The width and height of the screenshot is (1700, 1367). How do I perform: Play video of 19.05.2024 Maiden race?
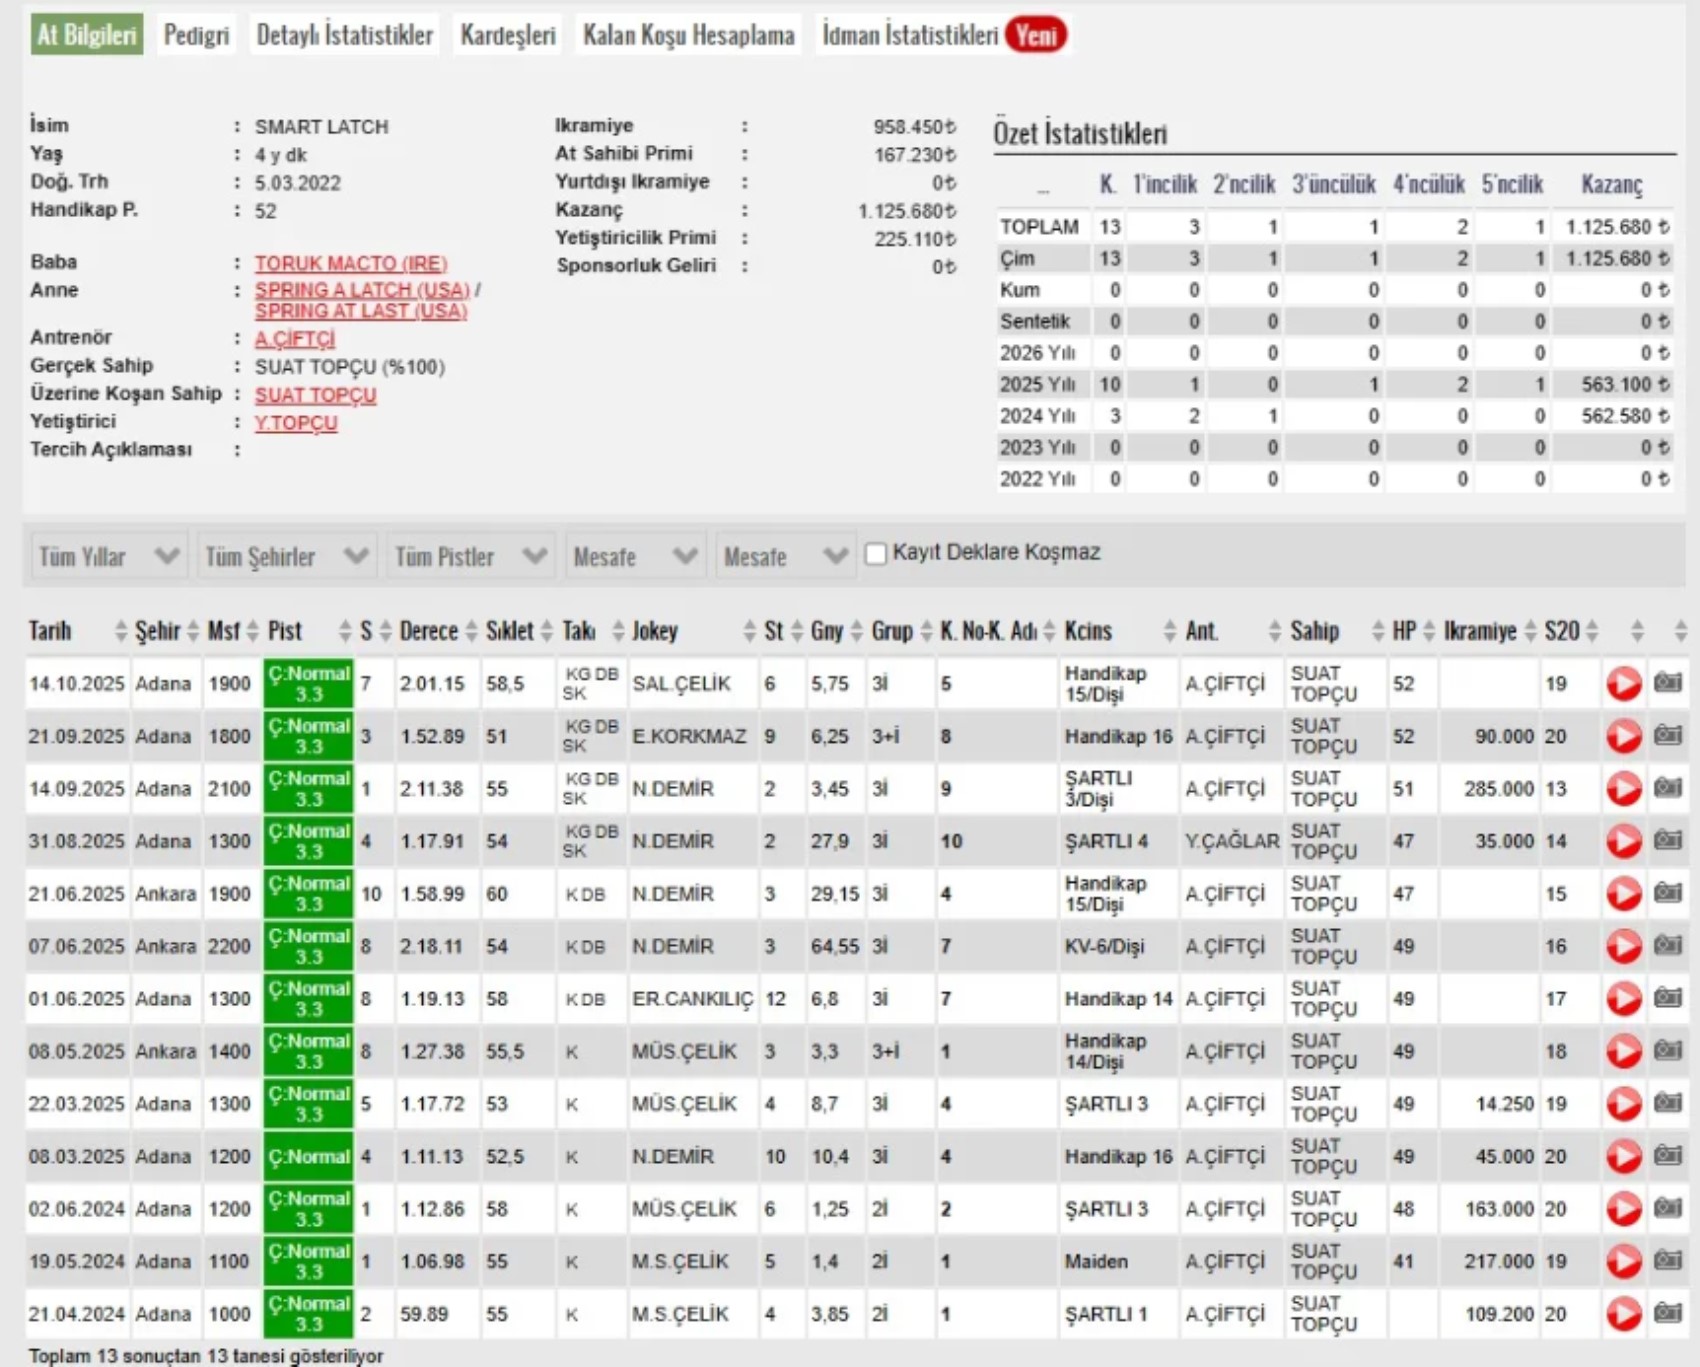(x=1623, y=1261)
